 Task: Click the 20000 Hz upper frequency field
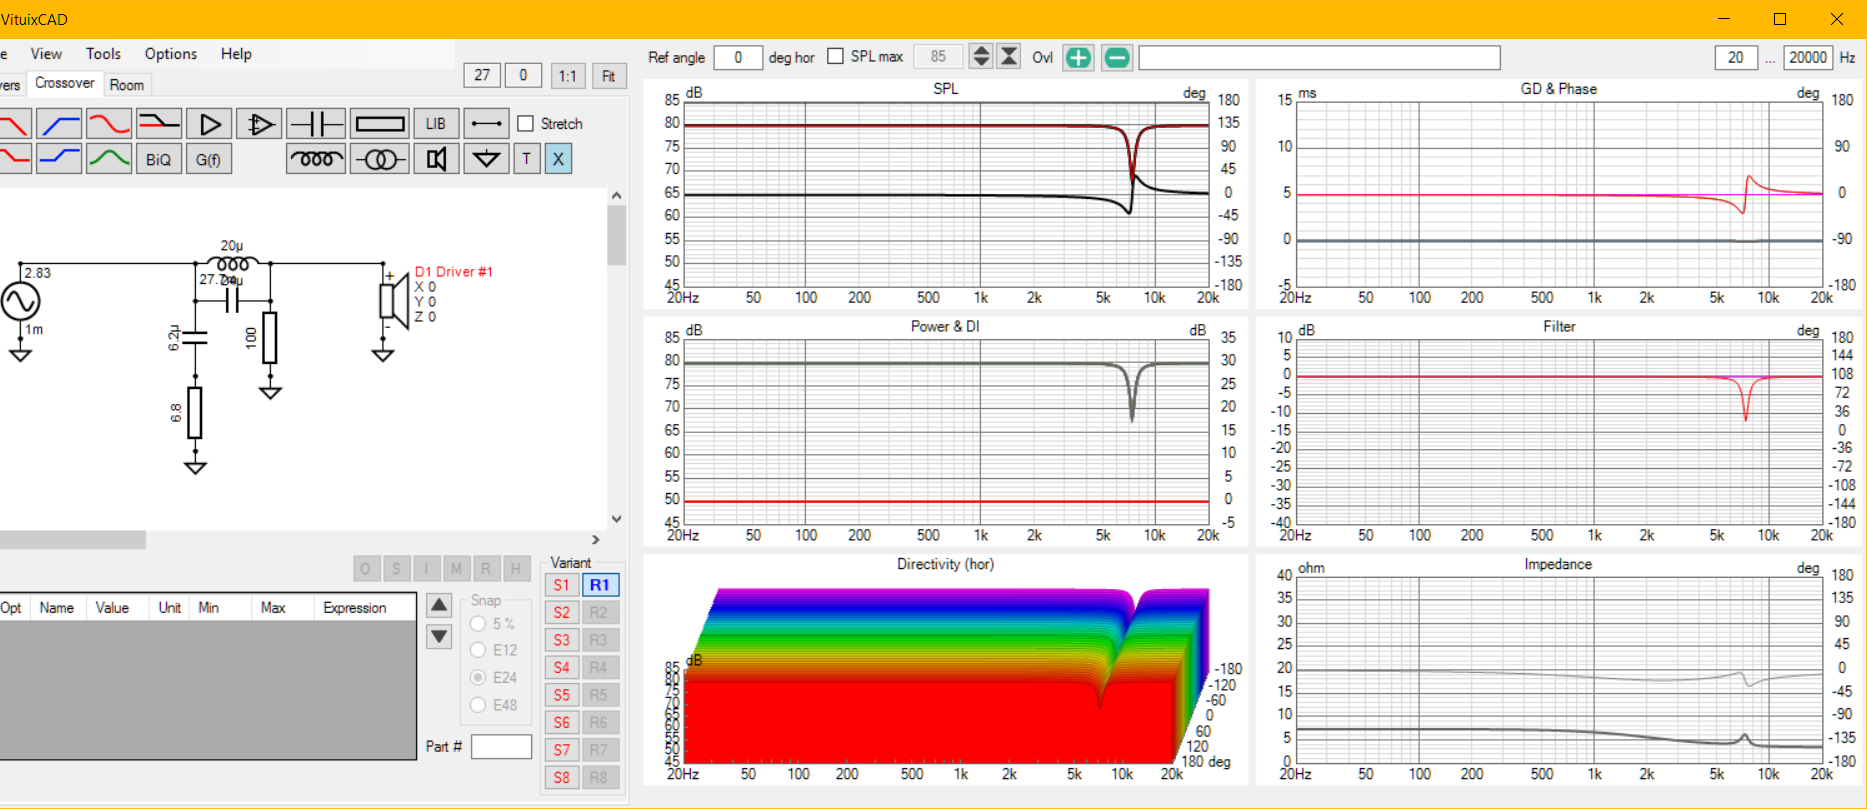pyautogui.click(x=1808, y=58)
